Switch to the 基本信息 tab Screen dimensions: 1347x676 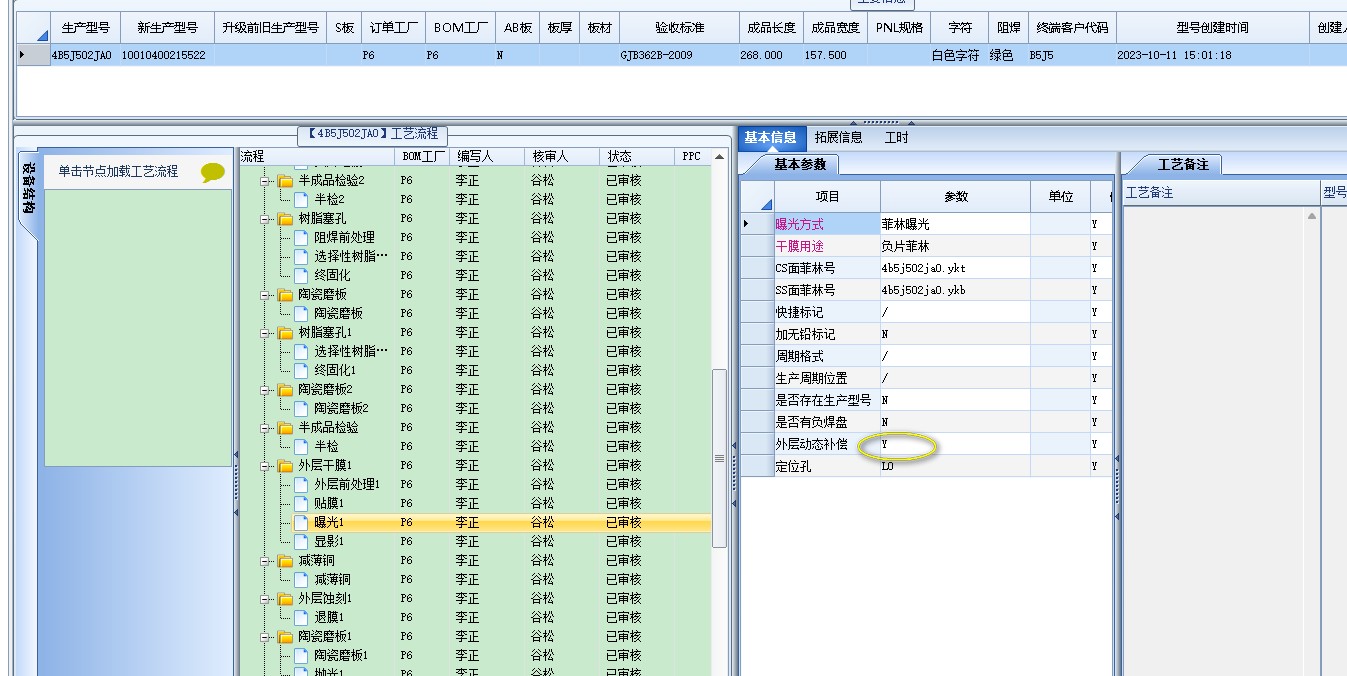770,138
